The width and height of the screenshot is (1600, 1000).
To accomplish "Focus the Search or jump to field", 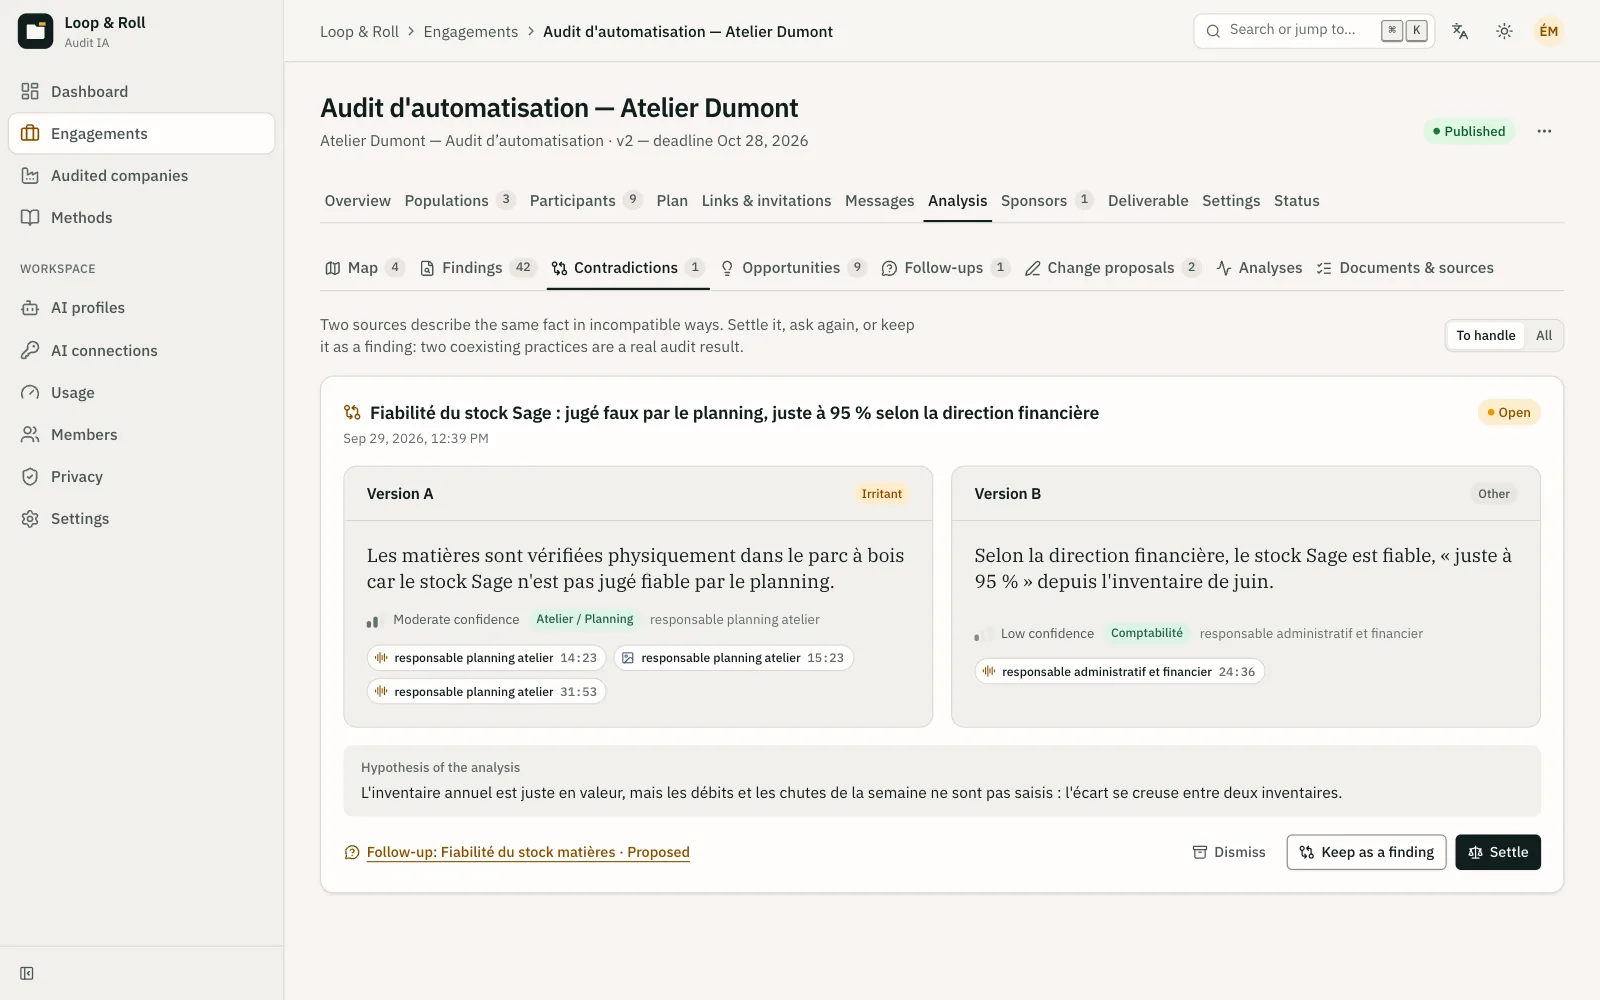I will pos(1314,31).
